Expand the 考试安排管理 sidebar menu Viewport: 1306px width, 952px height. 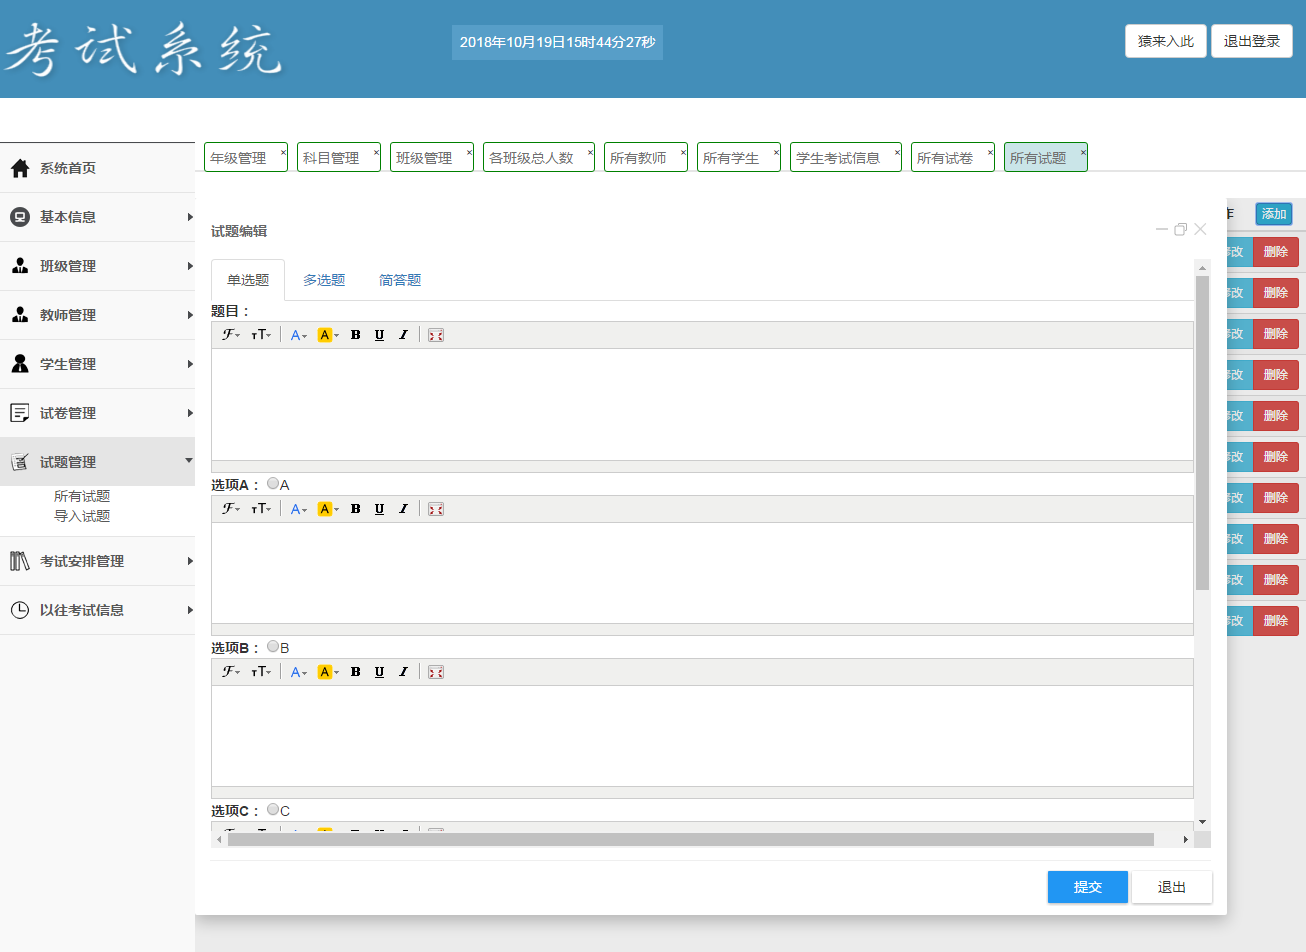coord(97,561)
